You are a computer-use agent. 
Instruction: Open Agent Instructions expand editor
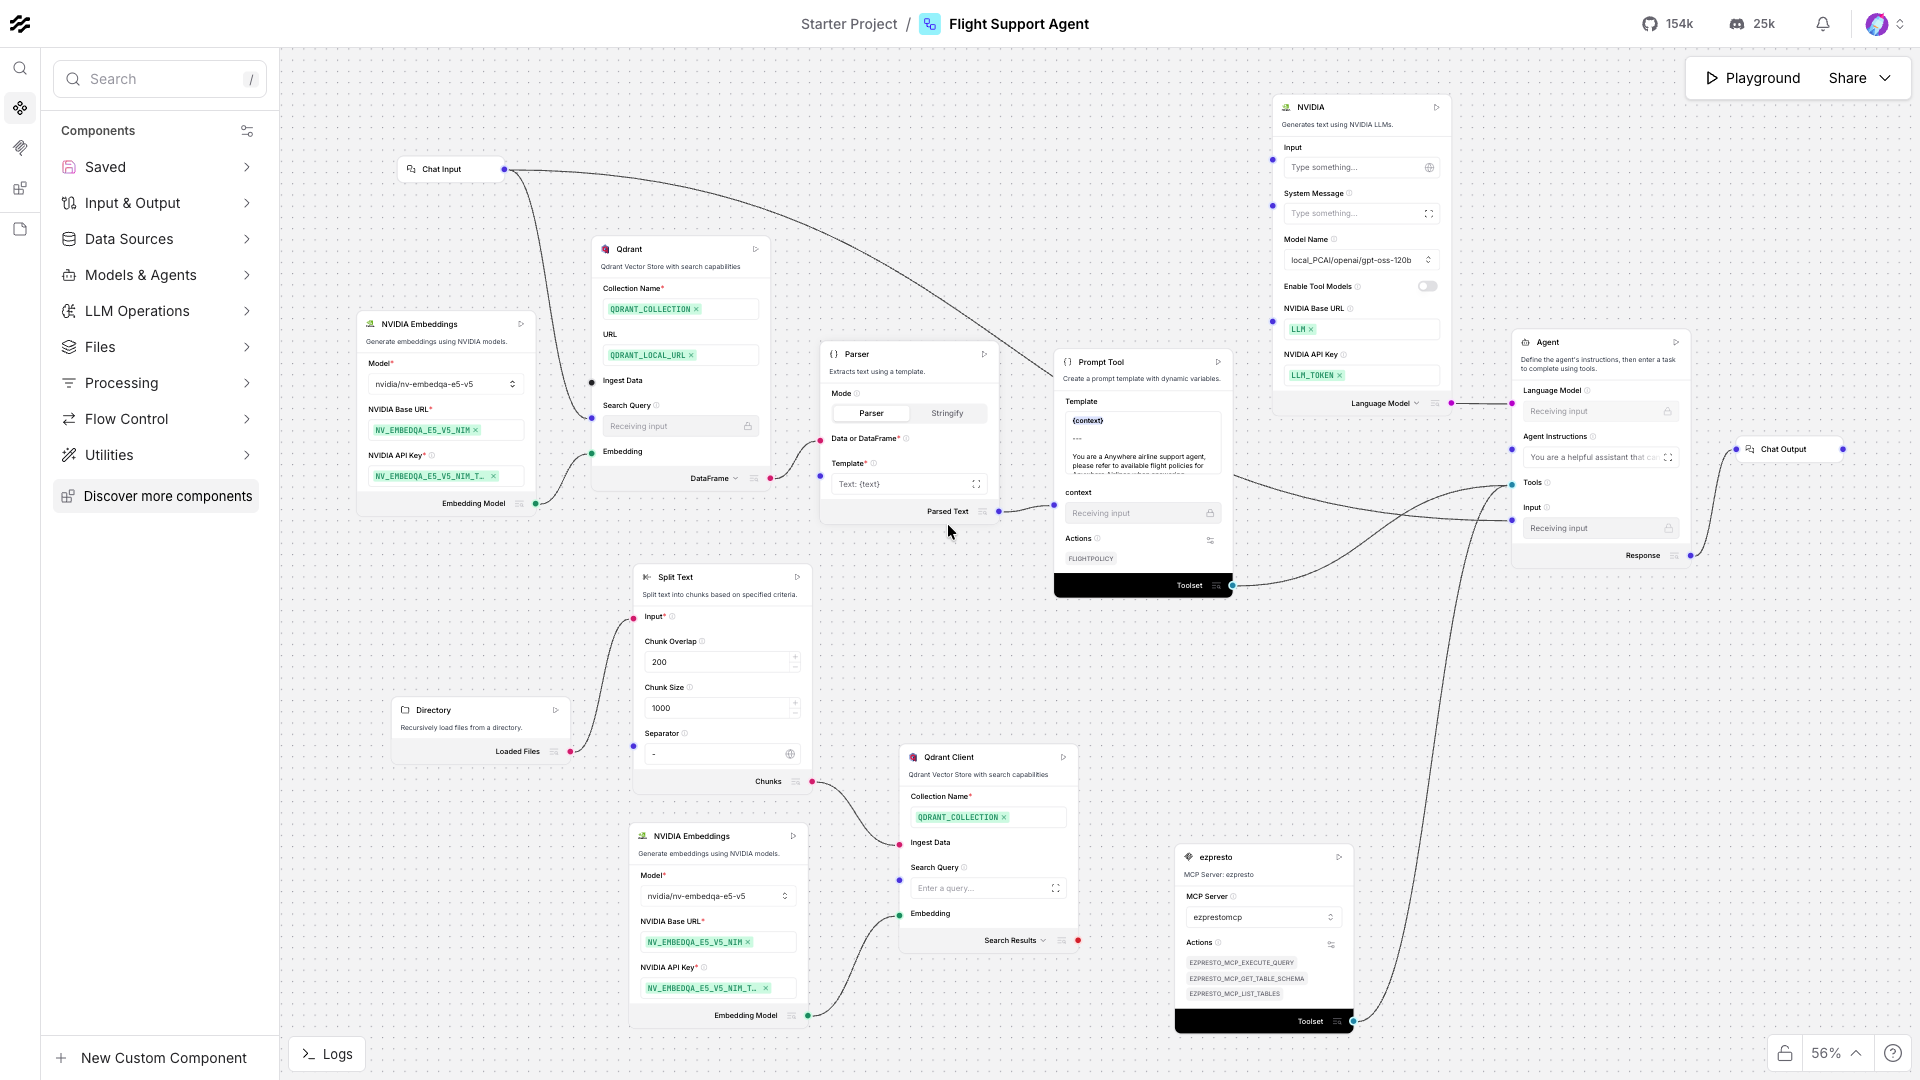1668,457
